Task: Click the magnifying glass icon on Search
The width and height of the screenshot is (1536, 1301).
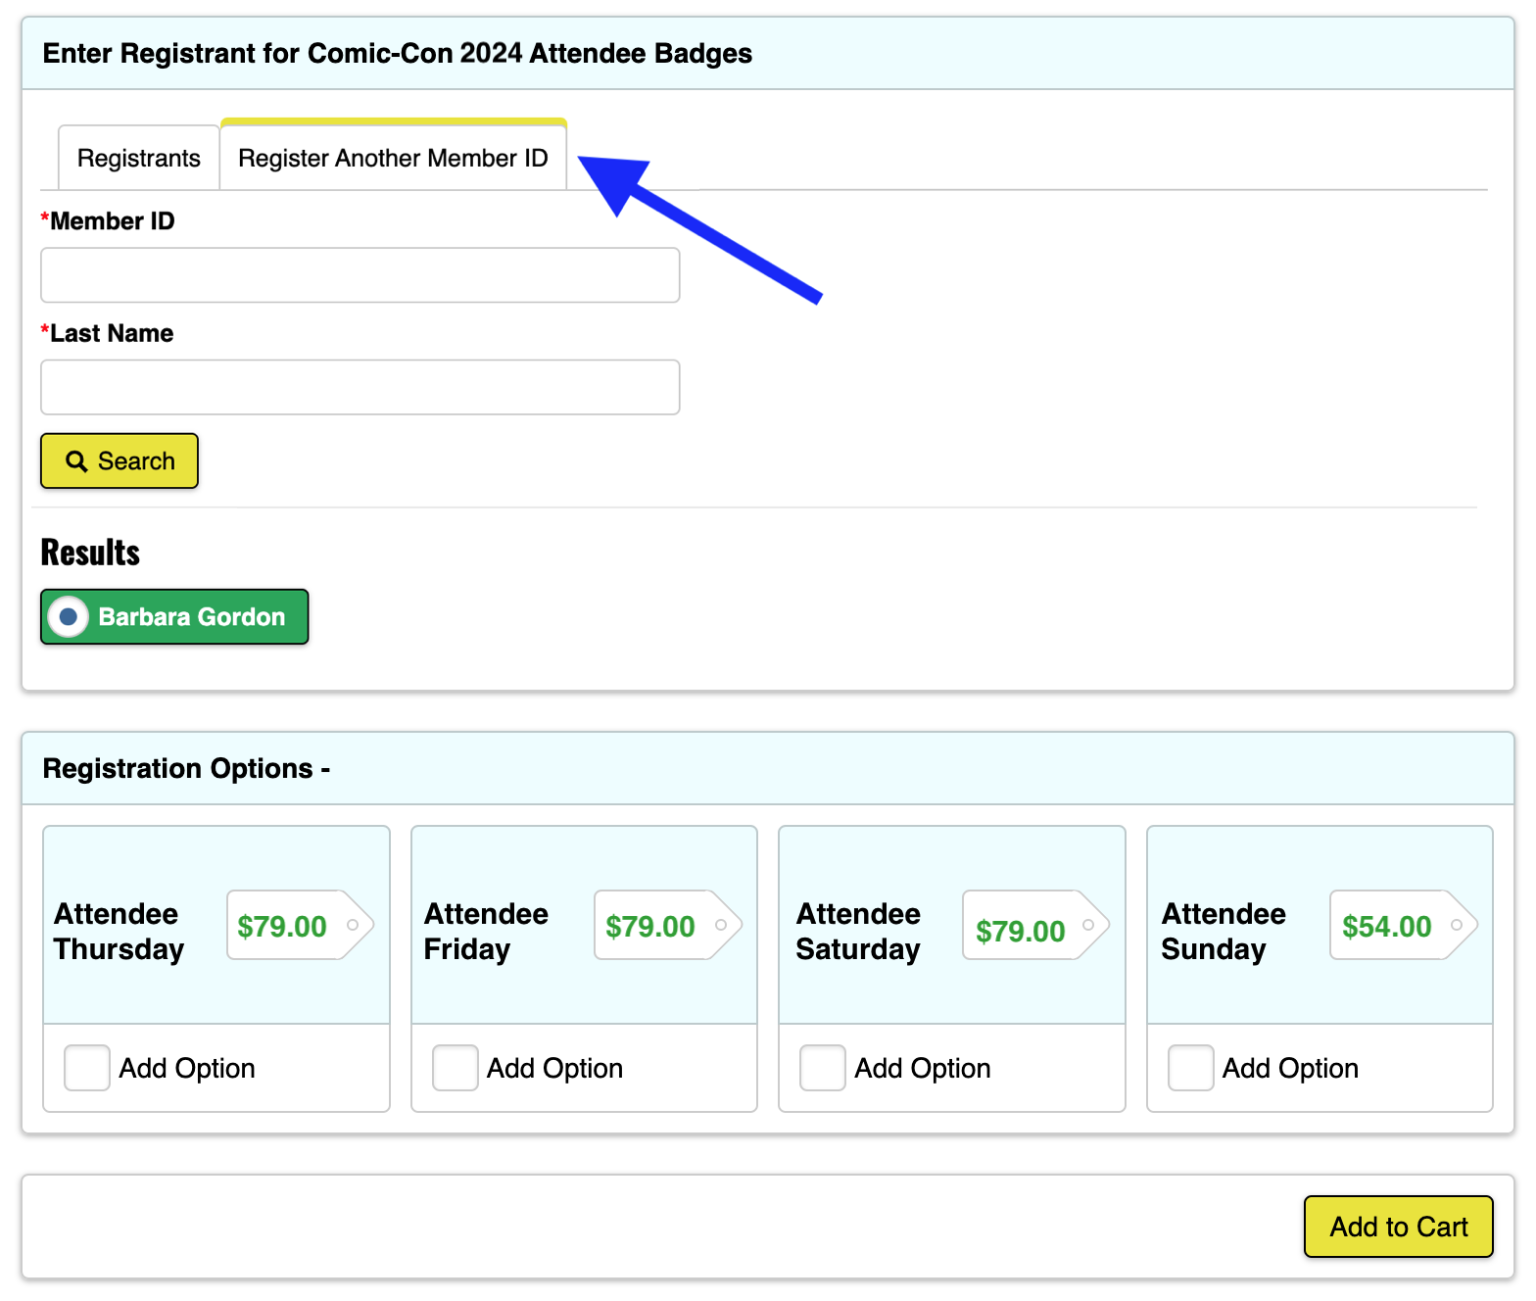Action: click(x=76, y=461)
